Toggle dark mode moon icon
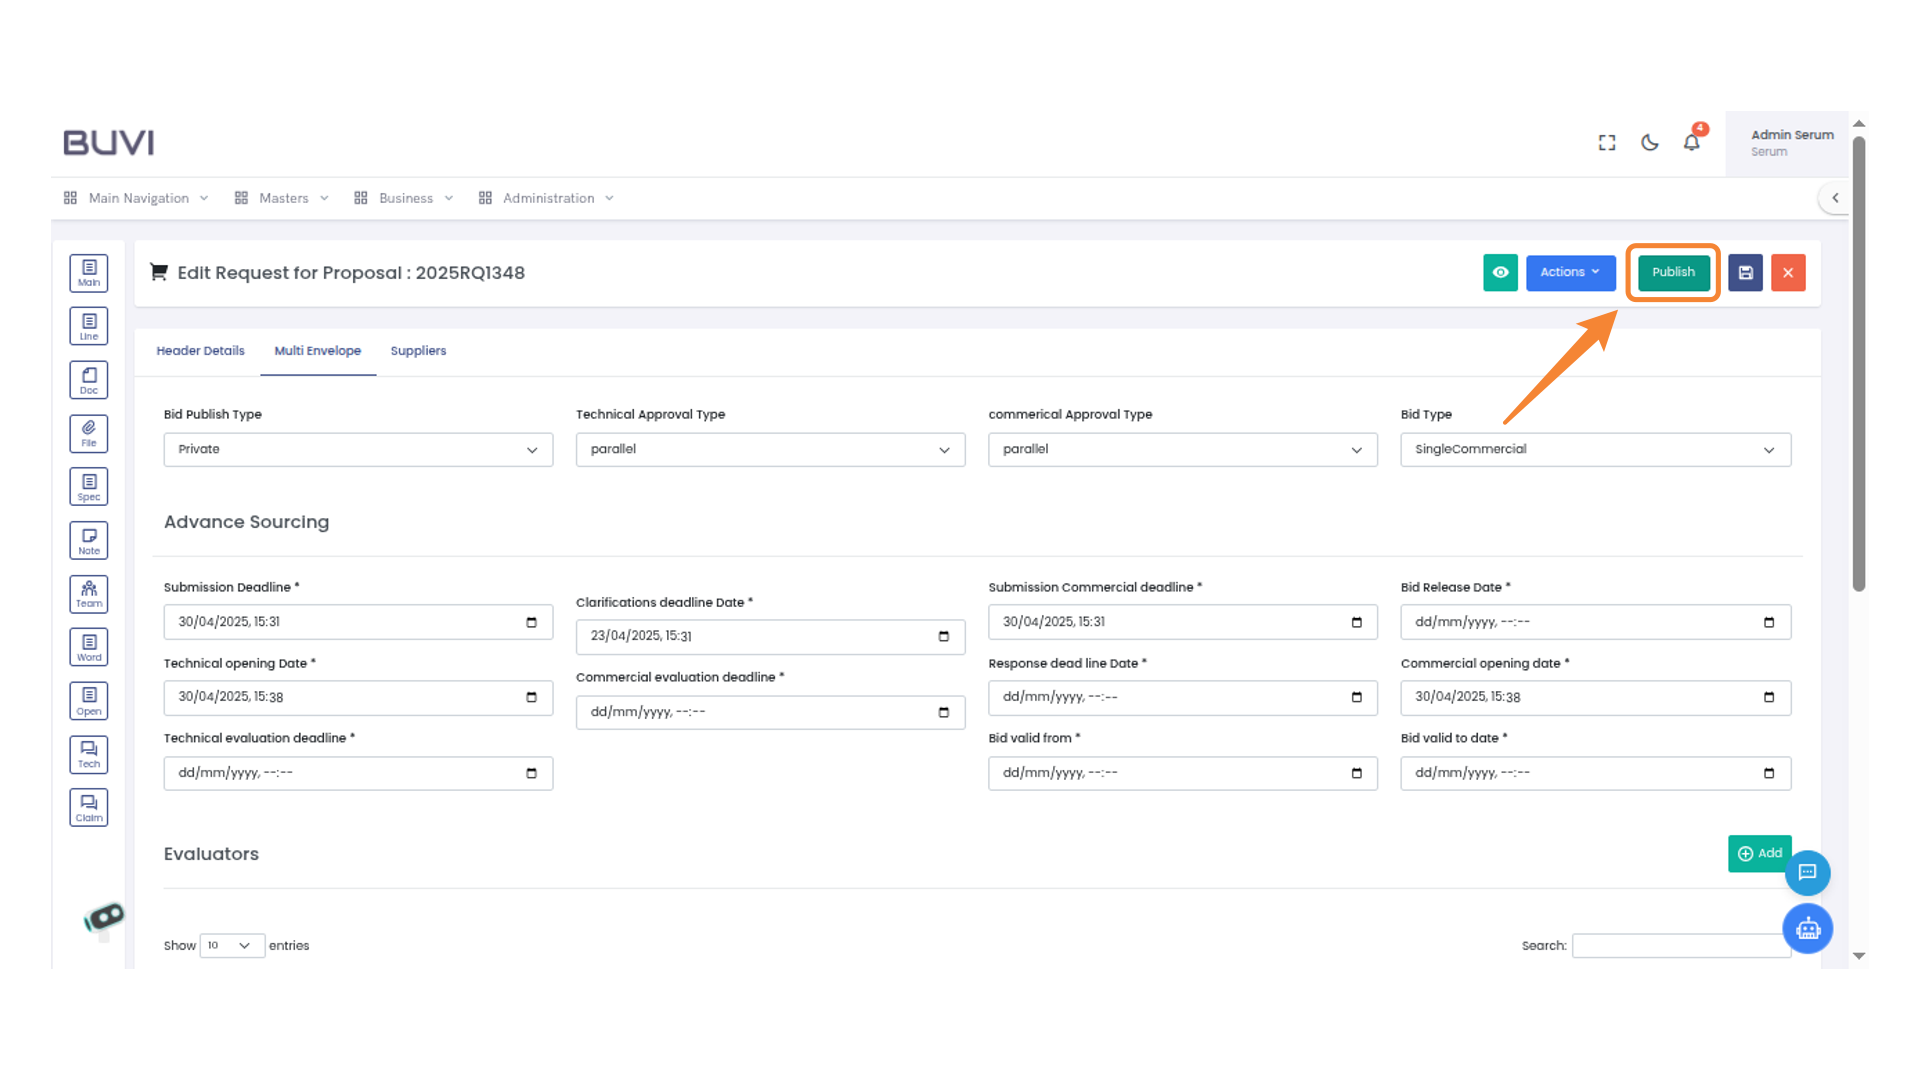 pyautogui.click(x=1650, y=143)
